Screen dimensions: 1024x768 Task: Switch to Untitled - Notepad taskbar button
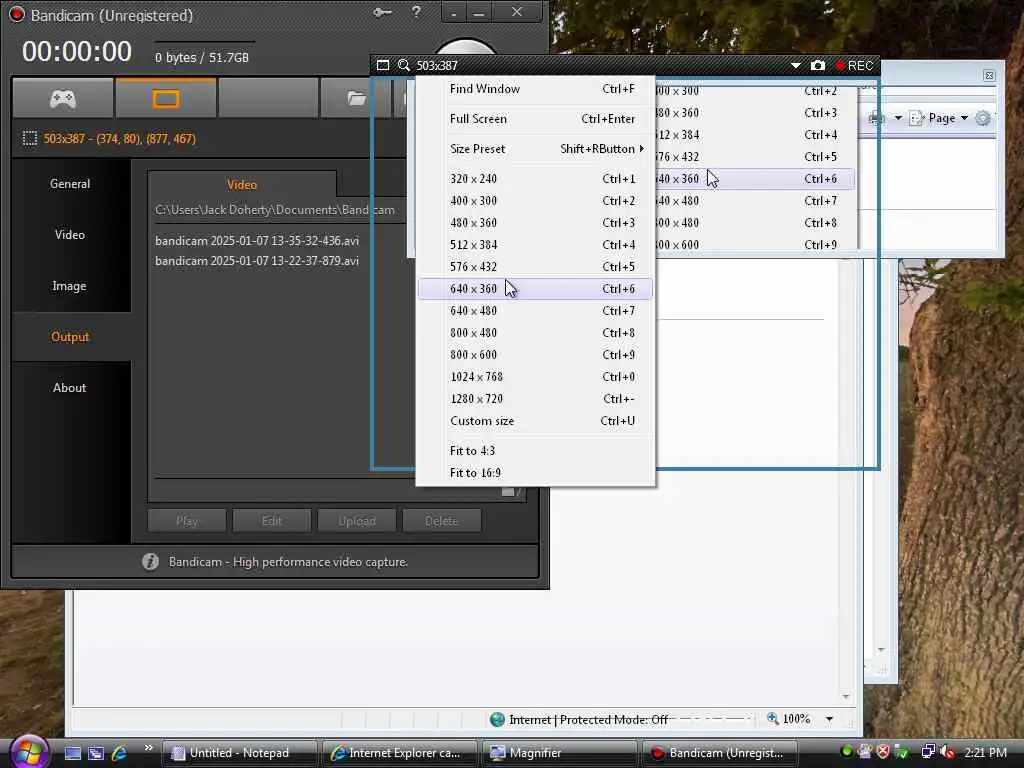(239, 753)
